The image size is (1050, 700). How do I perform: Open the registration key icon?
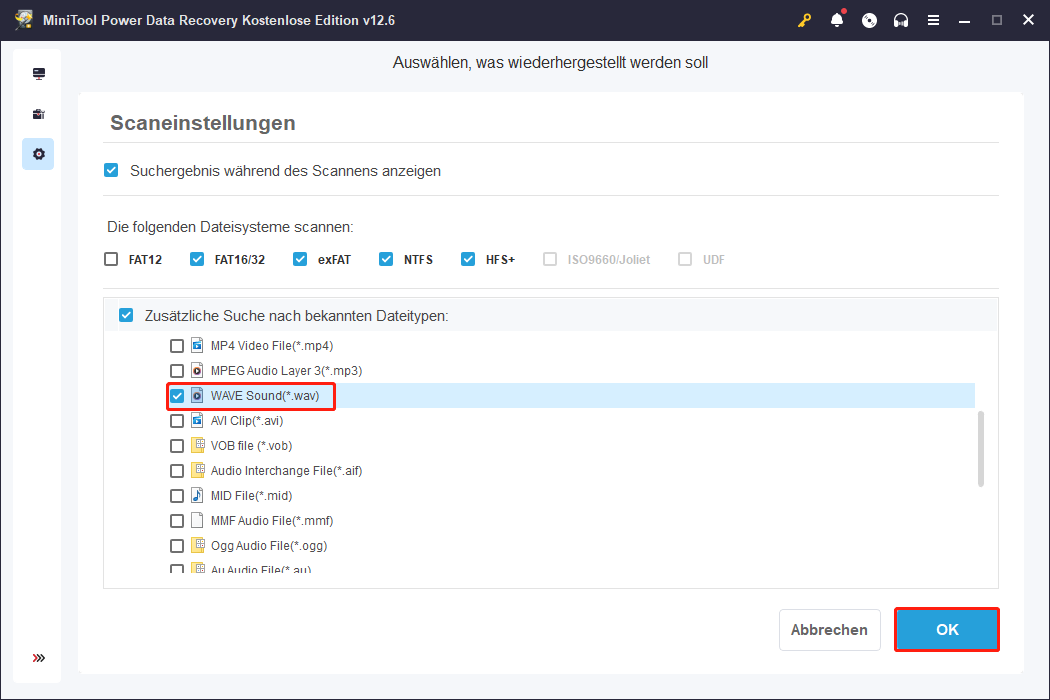(804, 20)
